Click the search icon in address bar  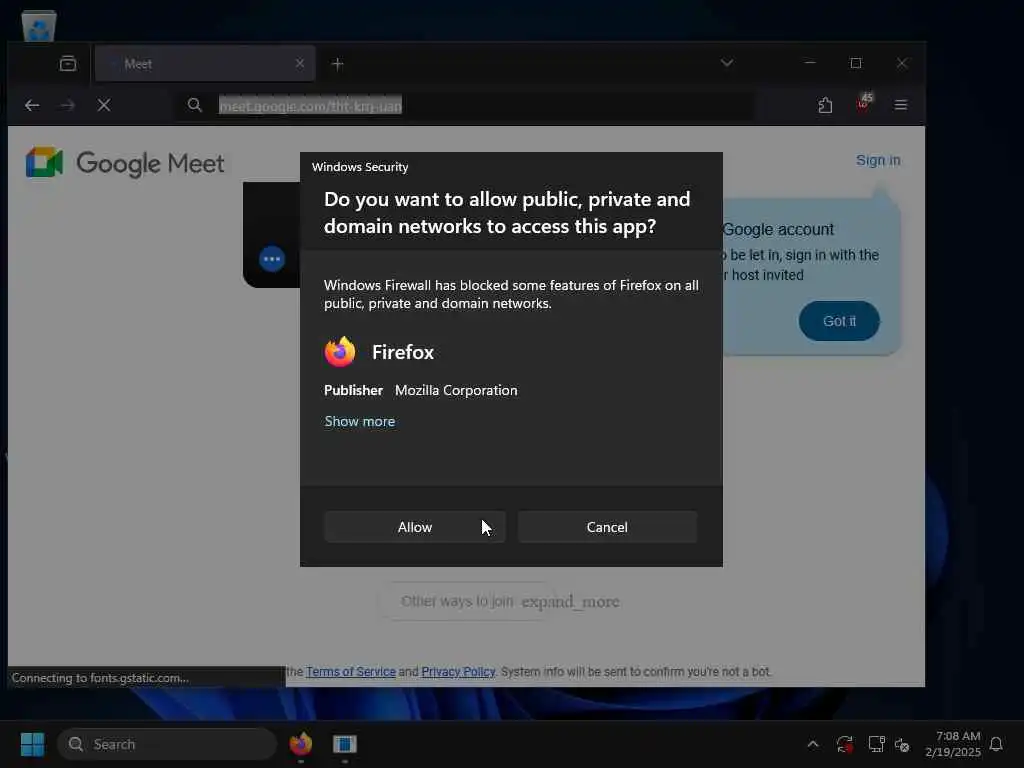point(195,105)
